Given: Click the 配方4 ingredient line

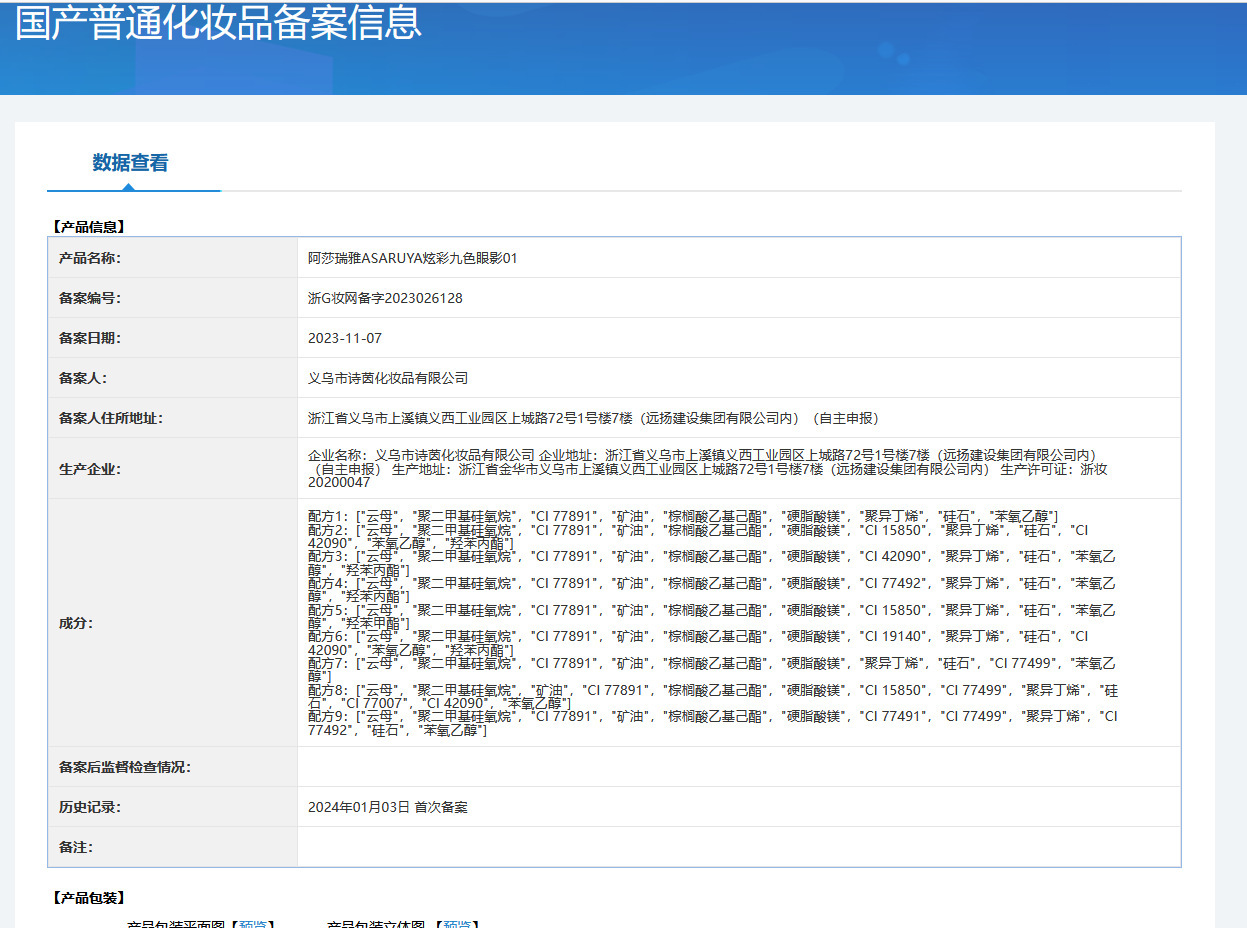Looking at the screenshot, I should (x=712, y=590).
